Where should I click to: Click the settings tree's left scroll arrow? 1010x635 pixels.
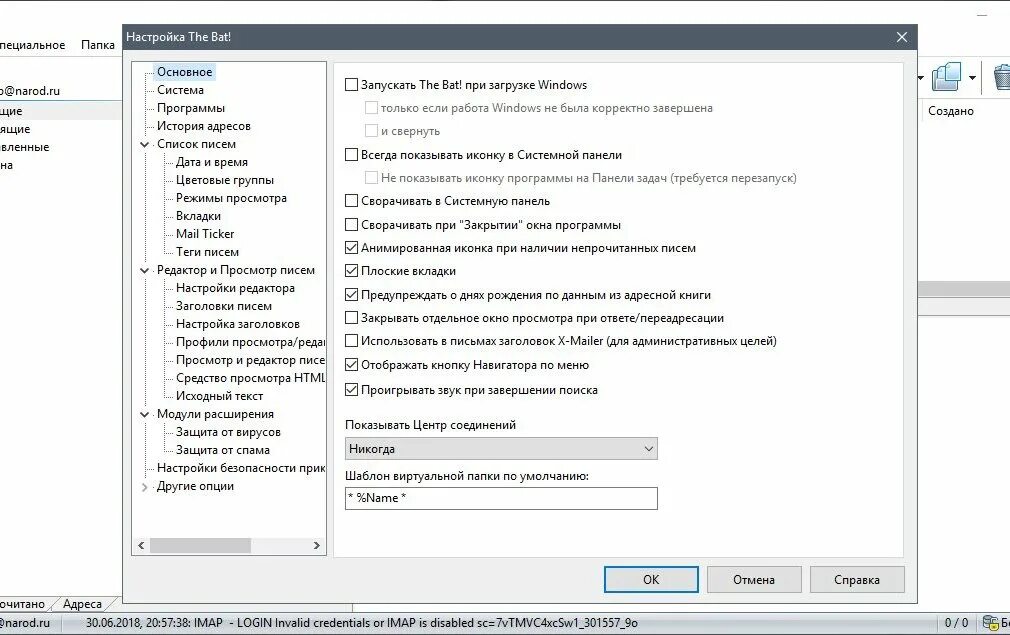(141, 545)
